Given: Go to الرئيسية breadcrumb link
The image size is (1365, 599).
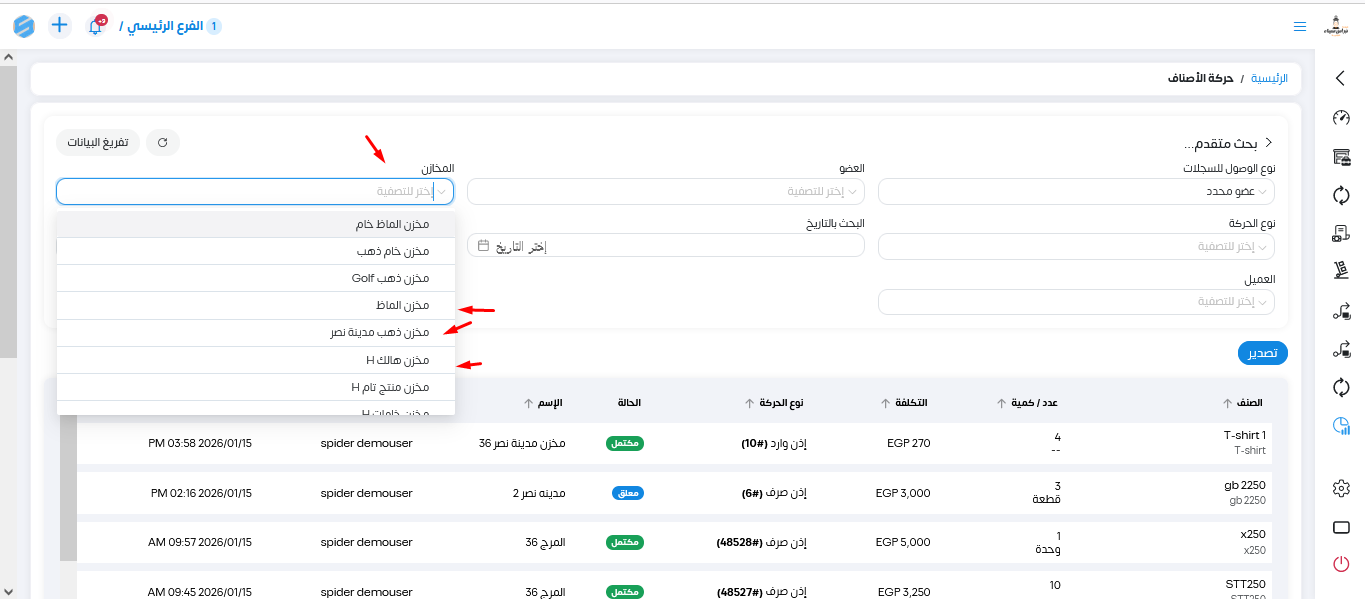Looking at the screenshot, I should pos(1270,78).
